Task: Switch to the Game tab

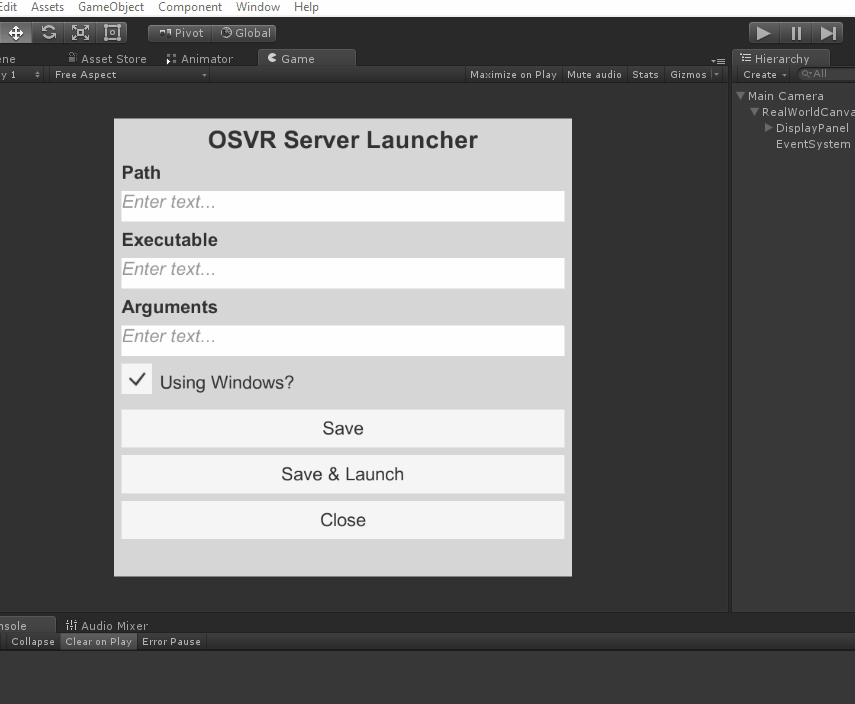Action: point(306,58)
